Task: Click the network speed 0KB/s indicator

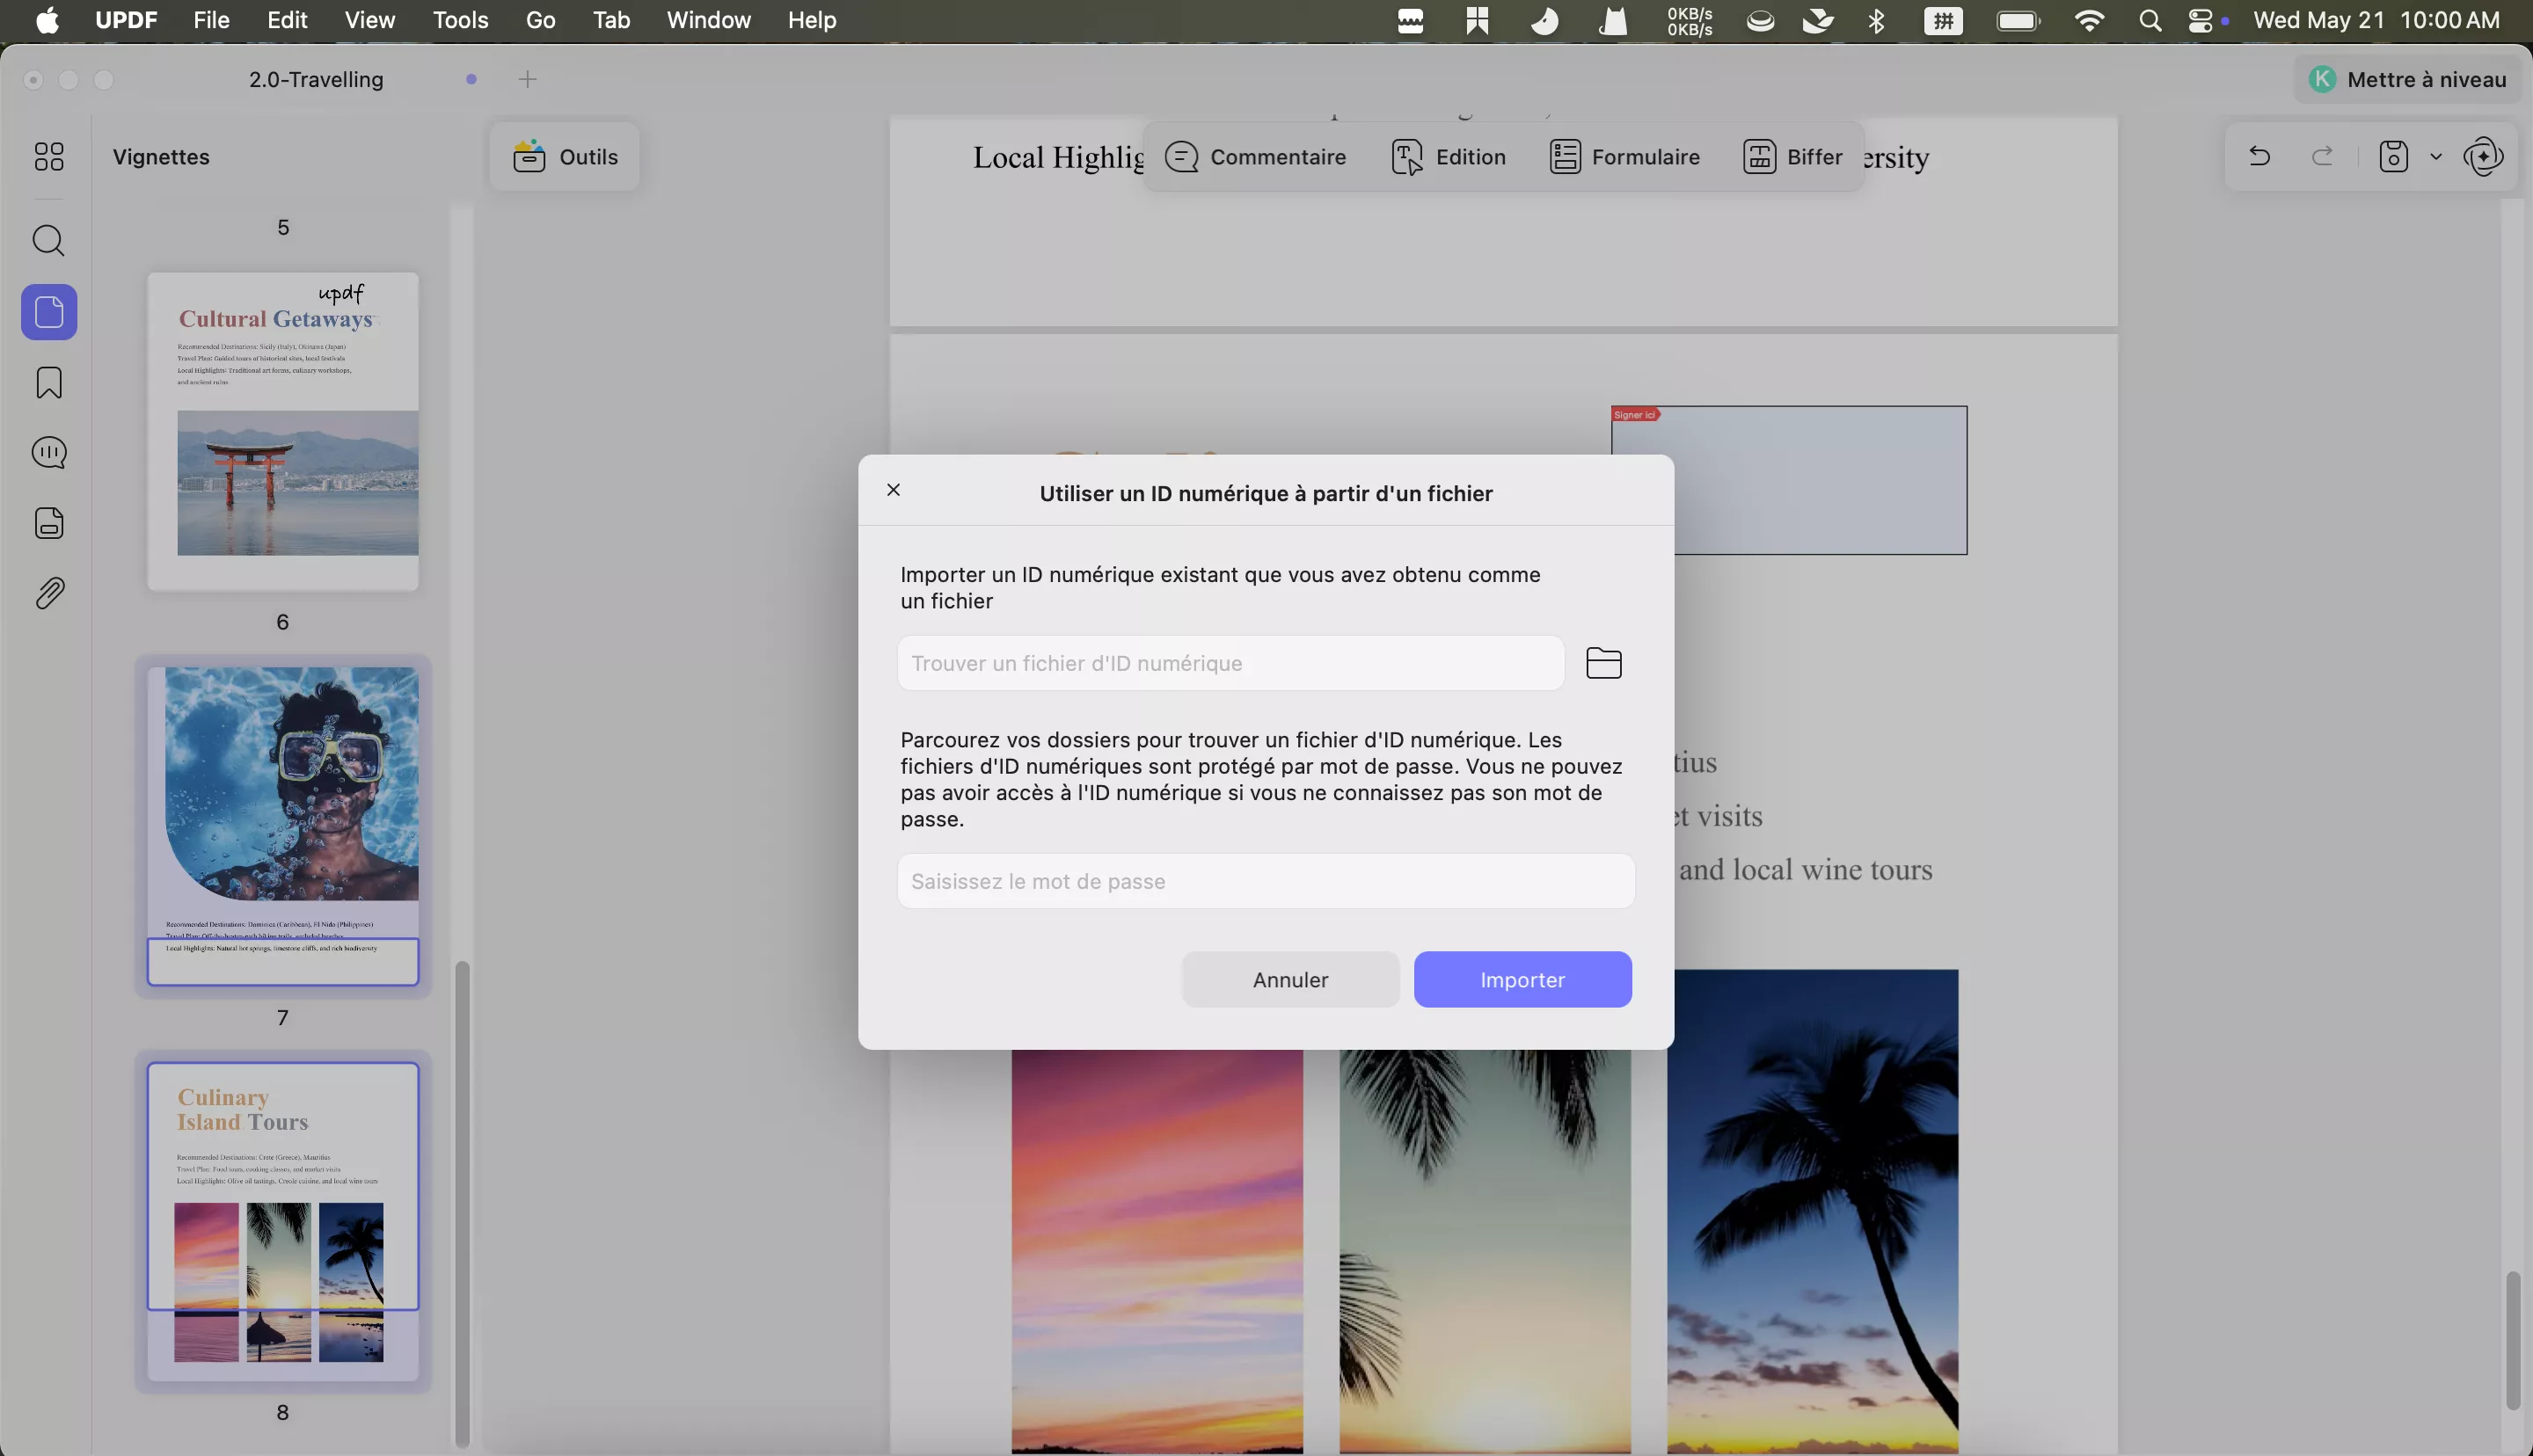Action: coord(1689,20)
